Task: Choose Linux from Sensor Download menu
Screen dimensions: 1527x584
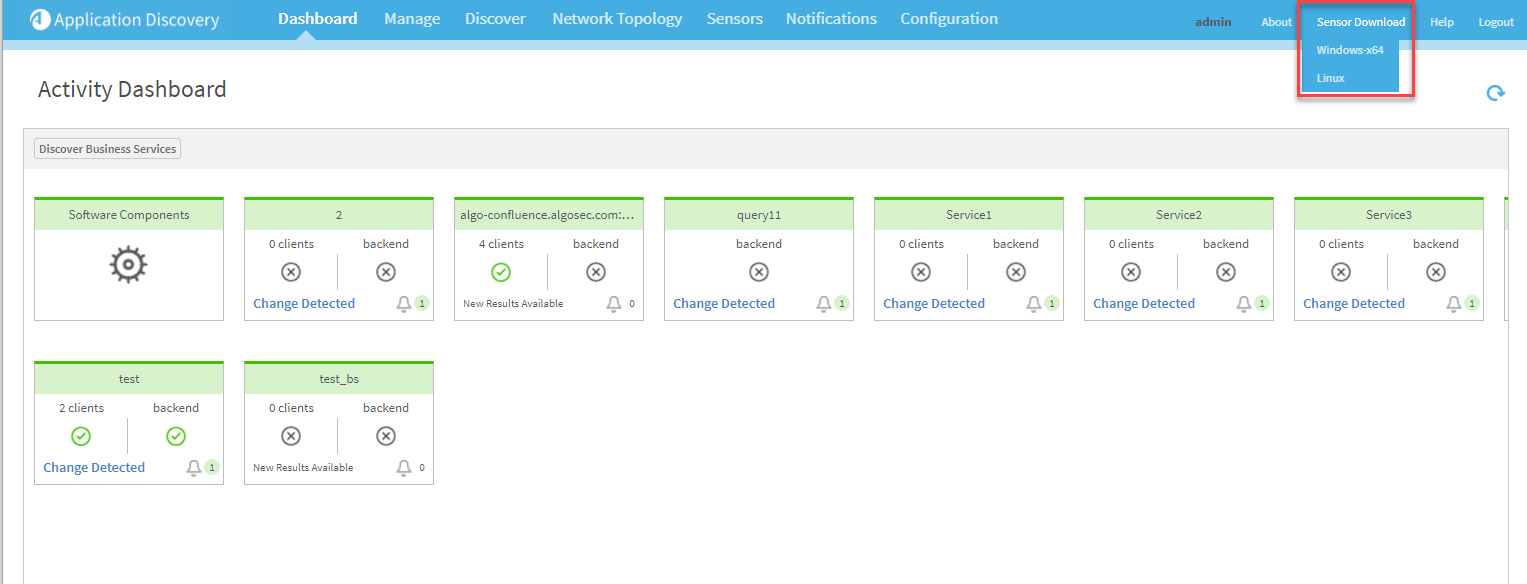Action: [1331, 78]
